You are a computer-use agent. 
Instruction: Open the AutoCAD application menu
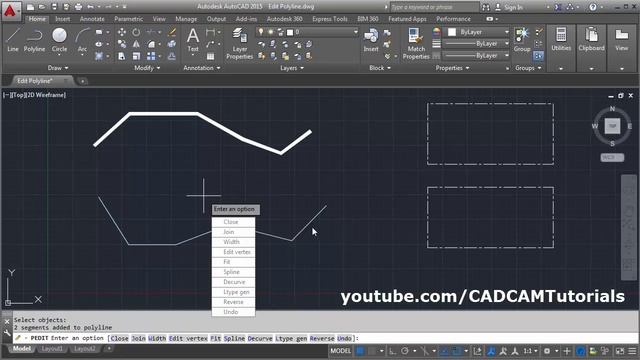[10, 11]
